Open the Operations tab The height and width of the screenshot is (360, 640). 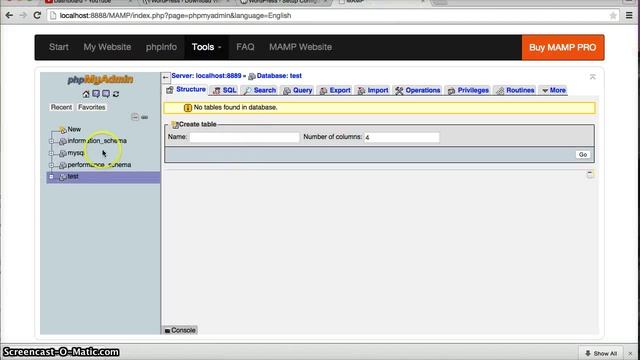click(418, 90)
